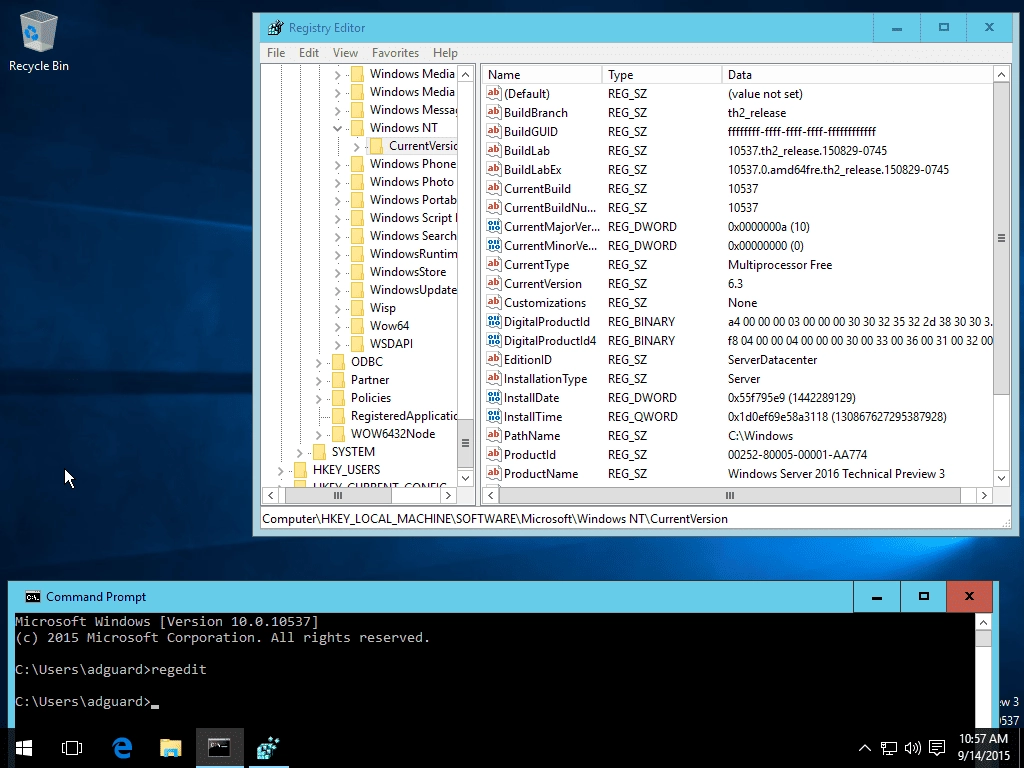Select the RegisteredApplications tree item
Screen dimensions: 1024x768
click(x=404, y=416)
